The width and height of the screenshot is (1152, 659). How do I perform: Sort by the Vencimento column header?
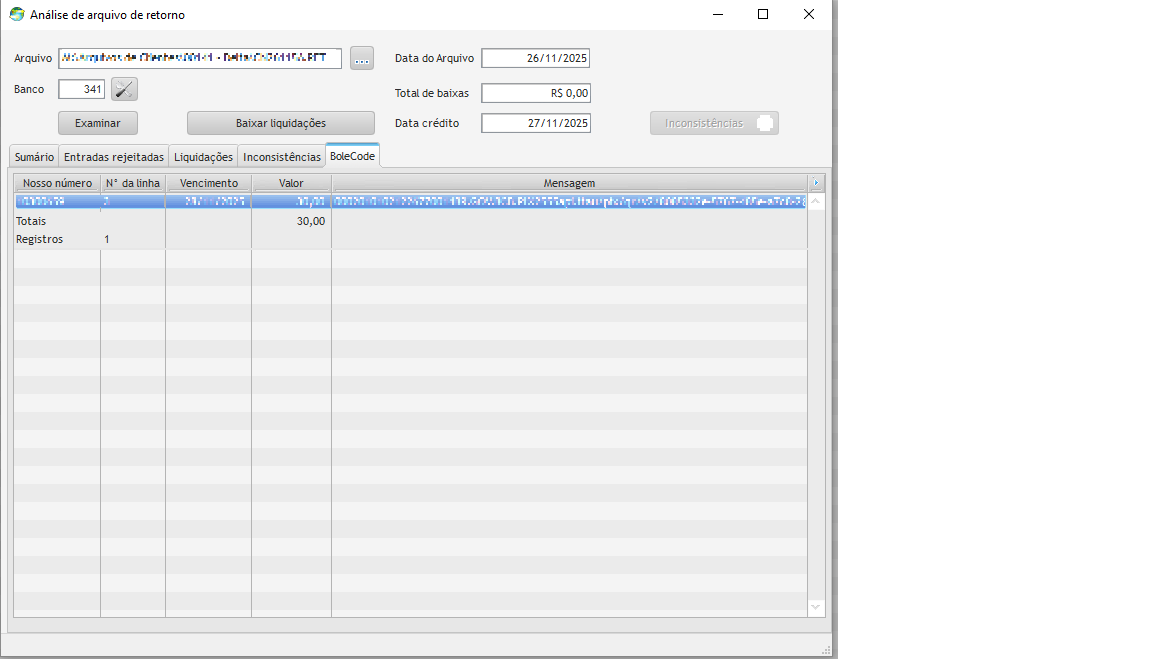pos(208,183)
